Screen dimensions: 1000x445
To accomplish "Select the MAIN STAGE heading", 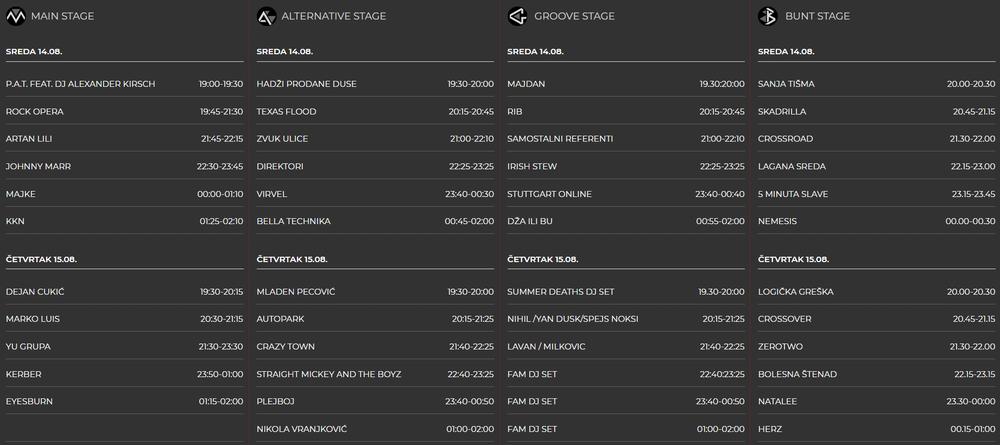I will (x=58, y=16).
